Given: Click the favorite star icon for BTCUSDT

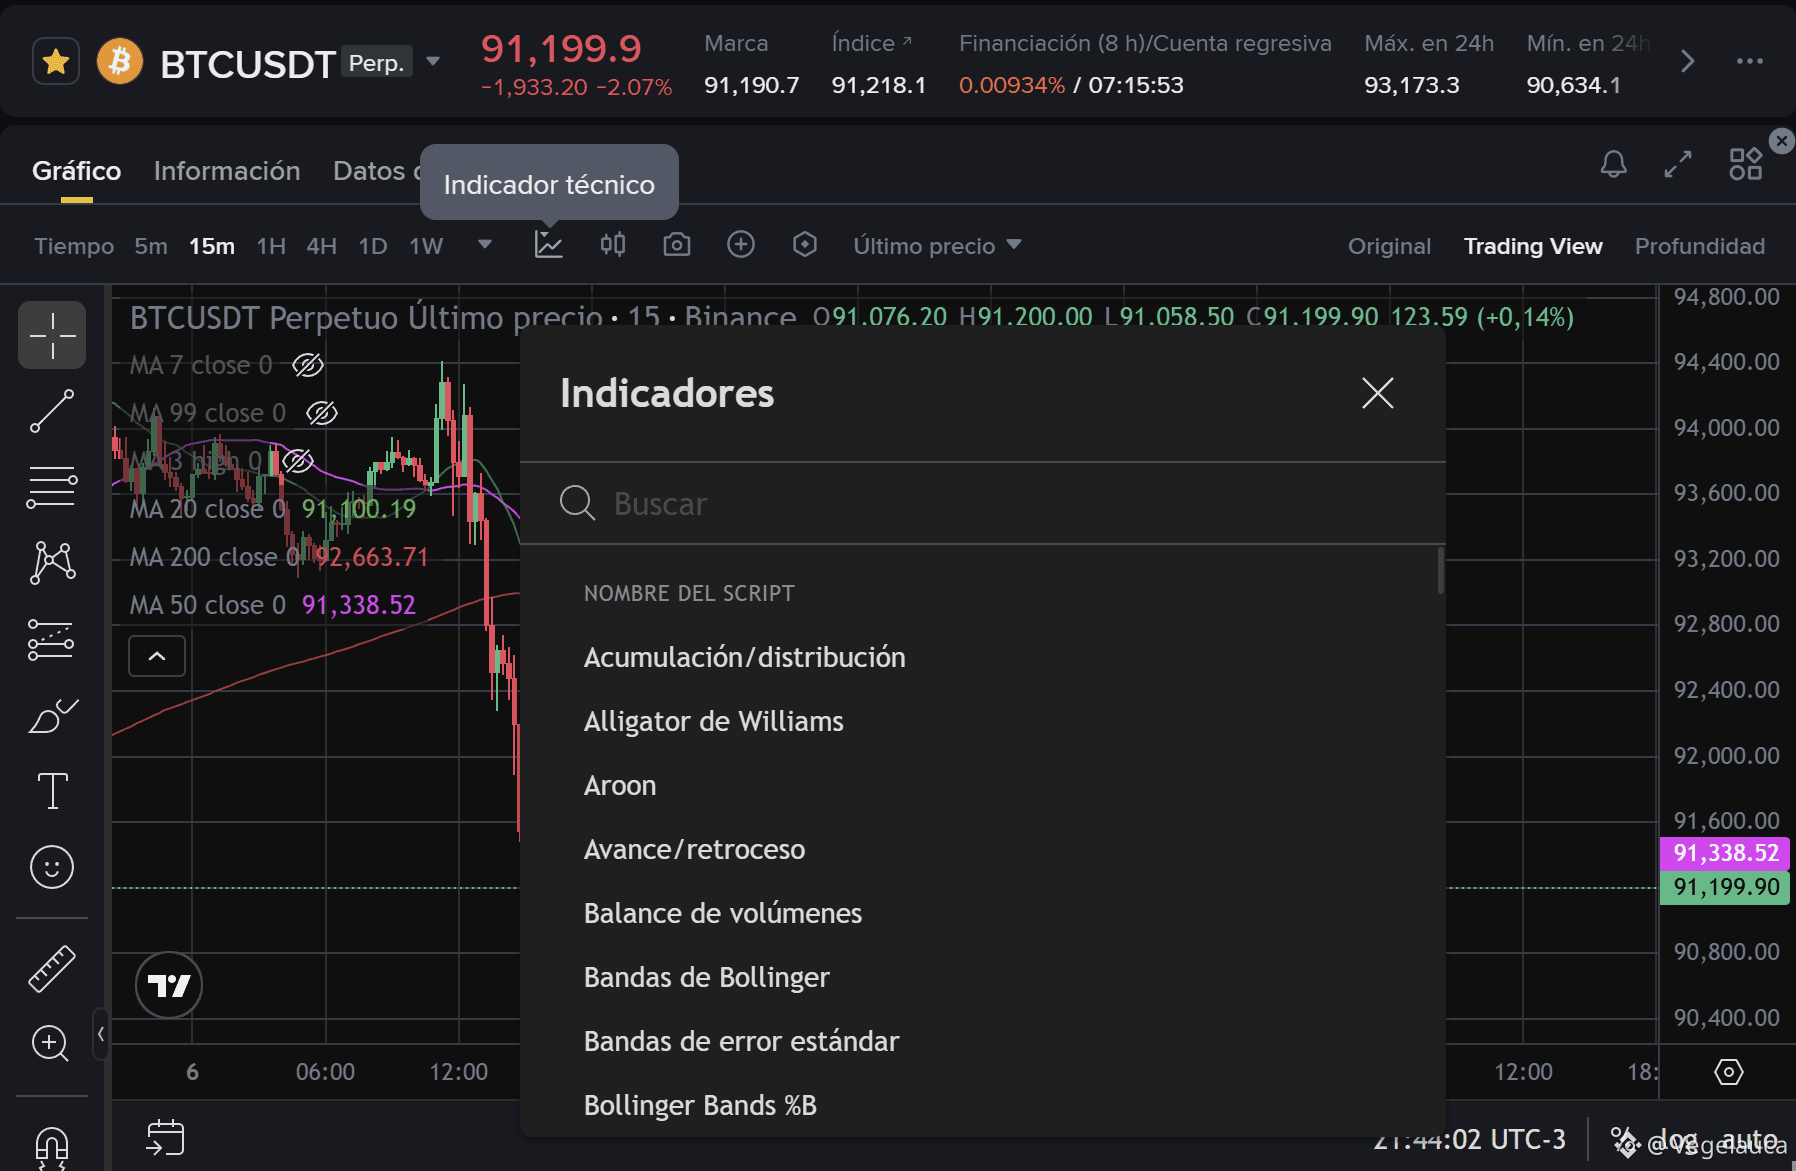Looking at the screenshot, I should (x=56, y=62).
